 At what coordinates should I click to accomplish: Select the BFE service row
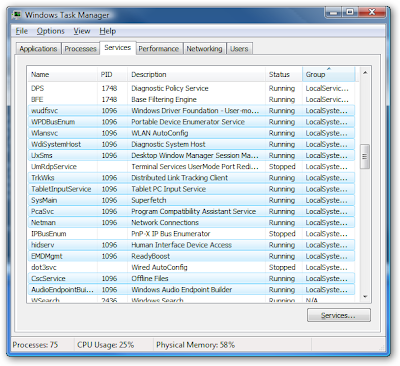(x=192, y=99)
